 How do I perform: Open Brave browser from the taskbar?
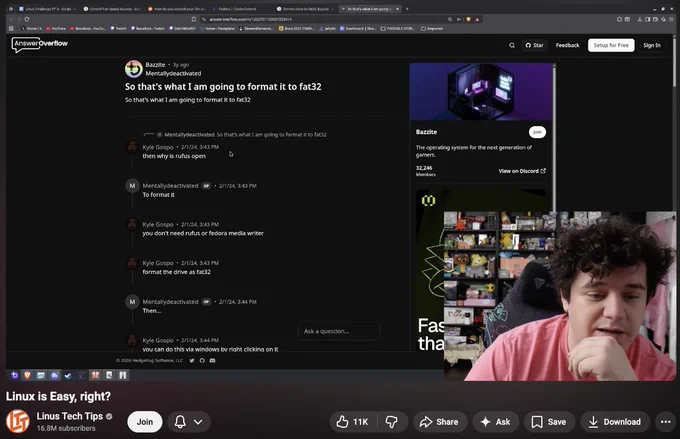tap(27, 375)
